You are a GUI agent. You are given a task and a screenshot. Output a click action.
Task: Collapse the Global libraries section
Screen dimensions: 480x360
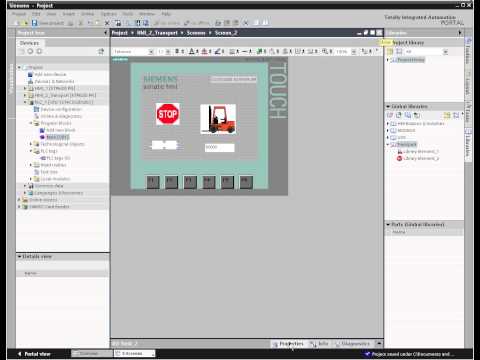388,107
